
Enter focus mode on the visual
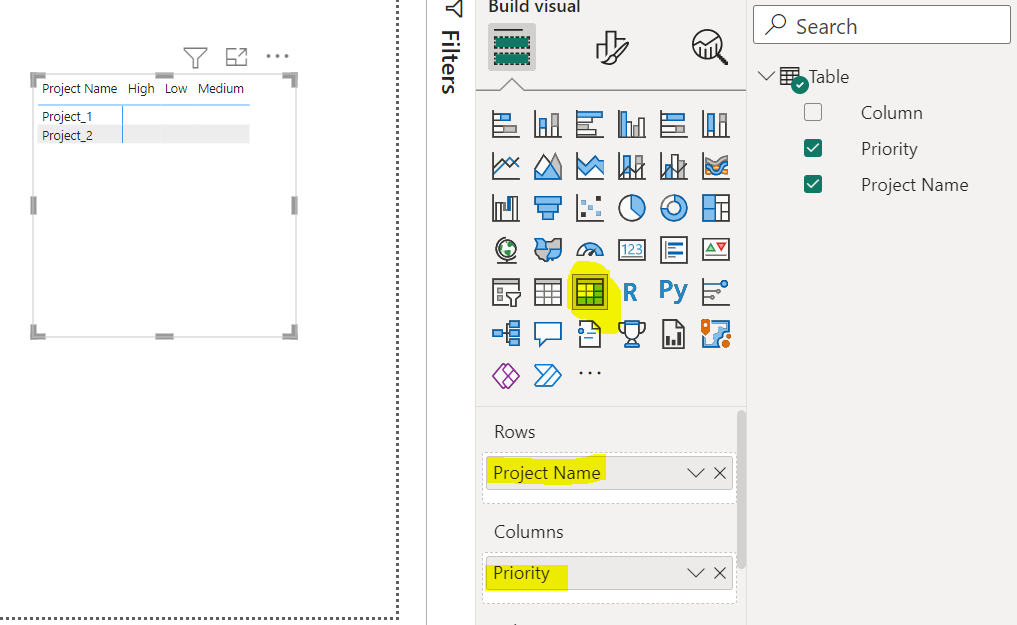click(x=236, y=57)
